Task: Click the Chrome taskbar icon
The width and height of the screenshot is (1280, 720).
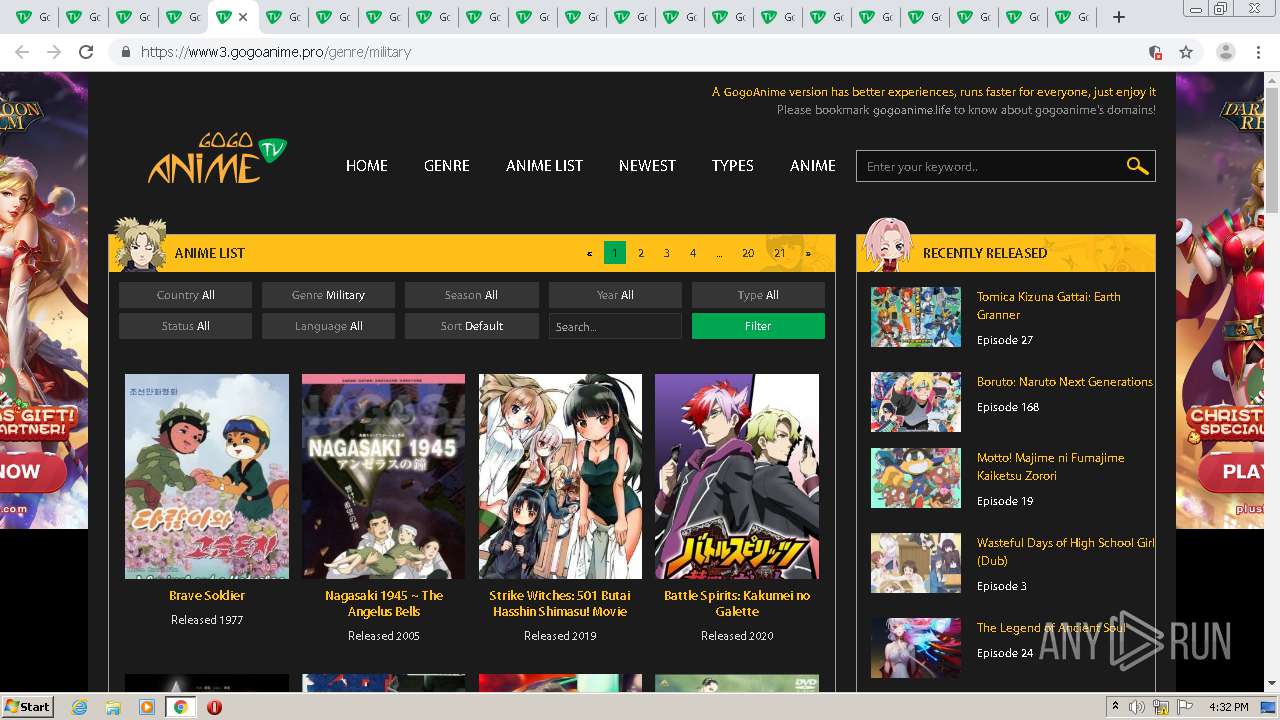Action: point(180,707)
